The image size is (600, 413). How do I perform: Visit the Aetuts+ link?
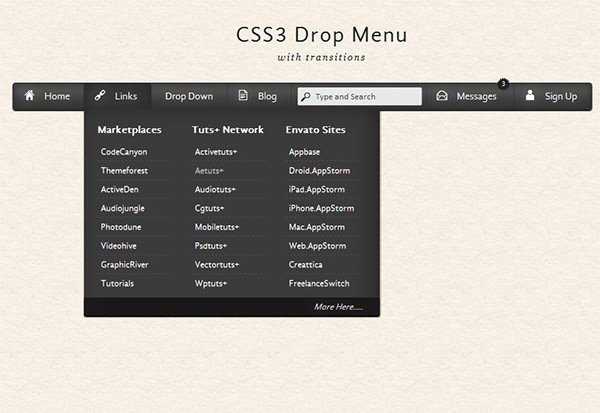pyautogui.click(x=209, y=171)
